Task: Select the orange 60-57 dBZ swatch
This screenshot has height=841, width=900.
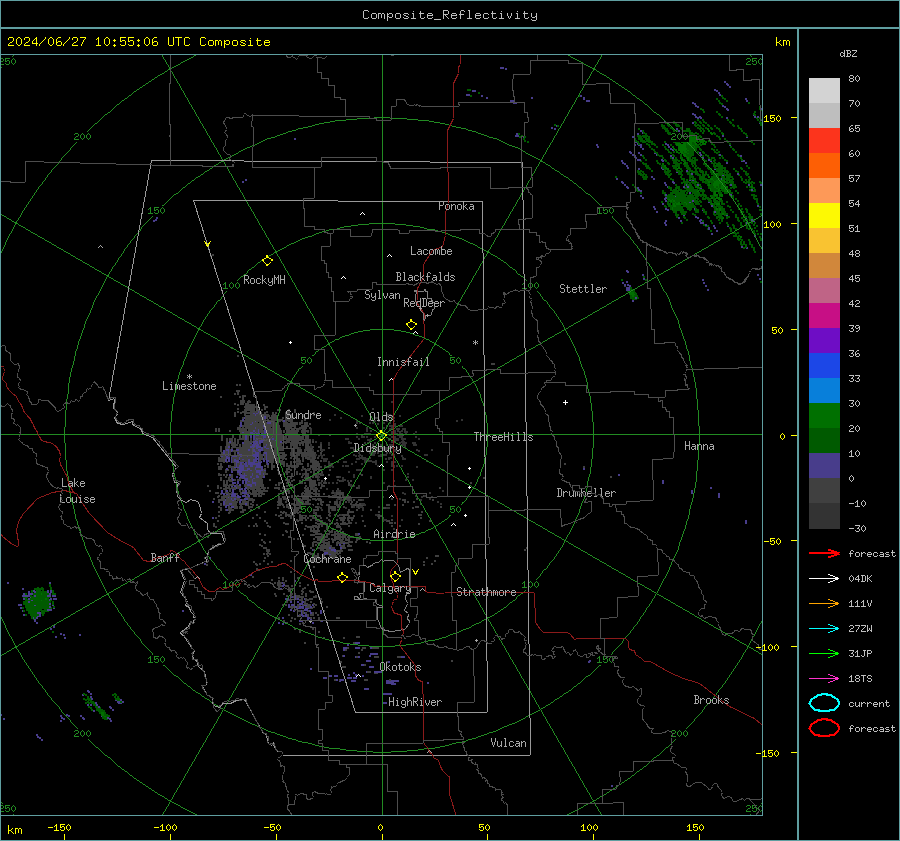Action: pos(824,166)
